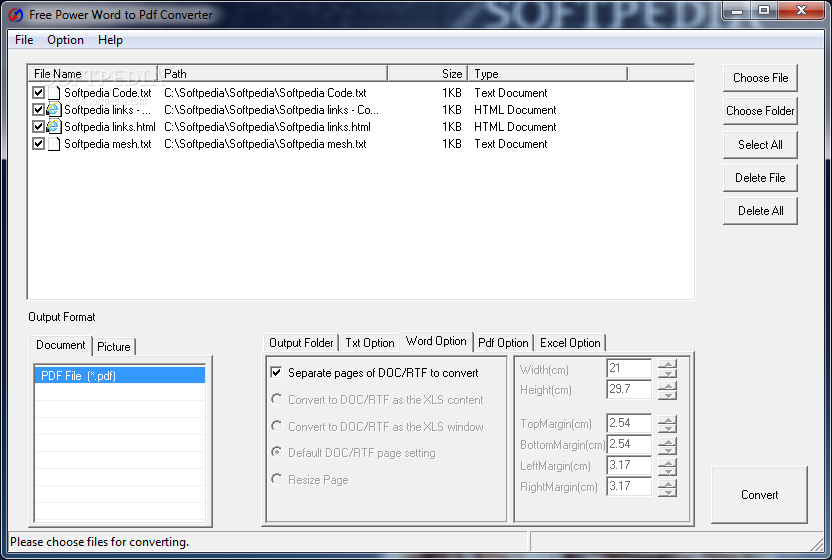Click the Select All button
Viewport: 832px width, 560px height.
[760, 145]
